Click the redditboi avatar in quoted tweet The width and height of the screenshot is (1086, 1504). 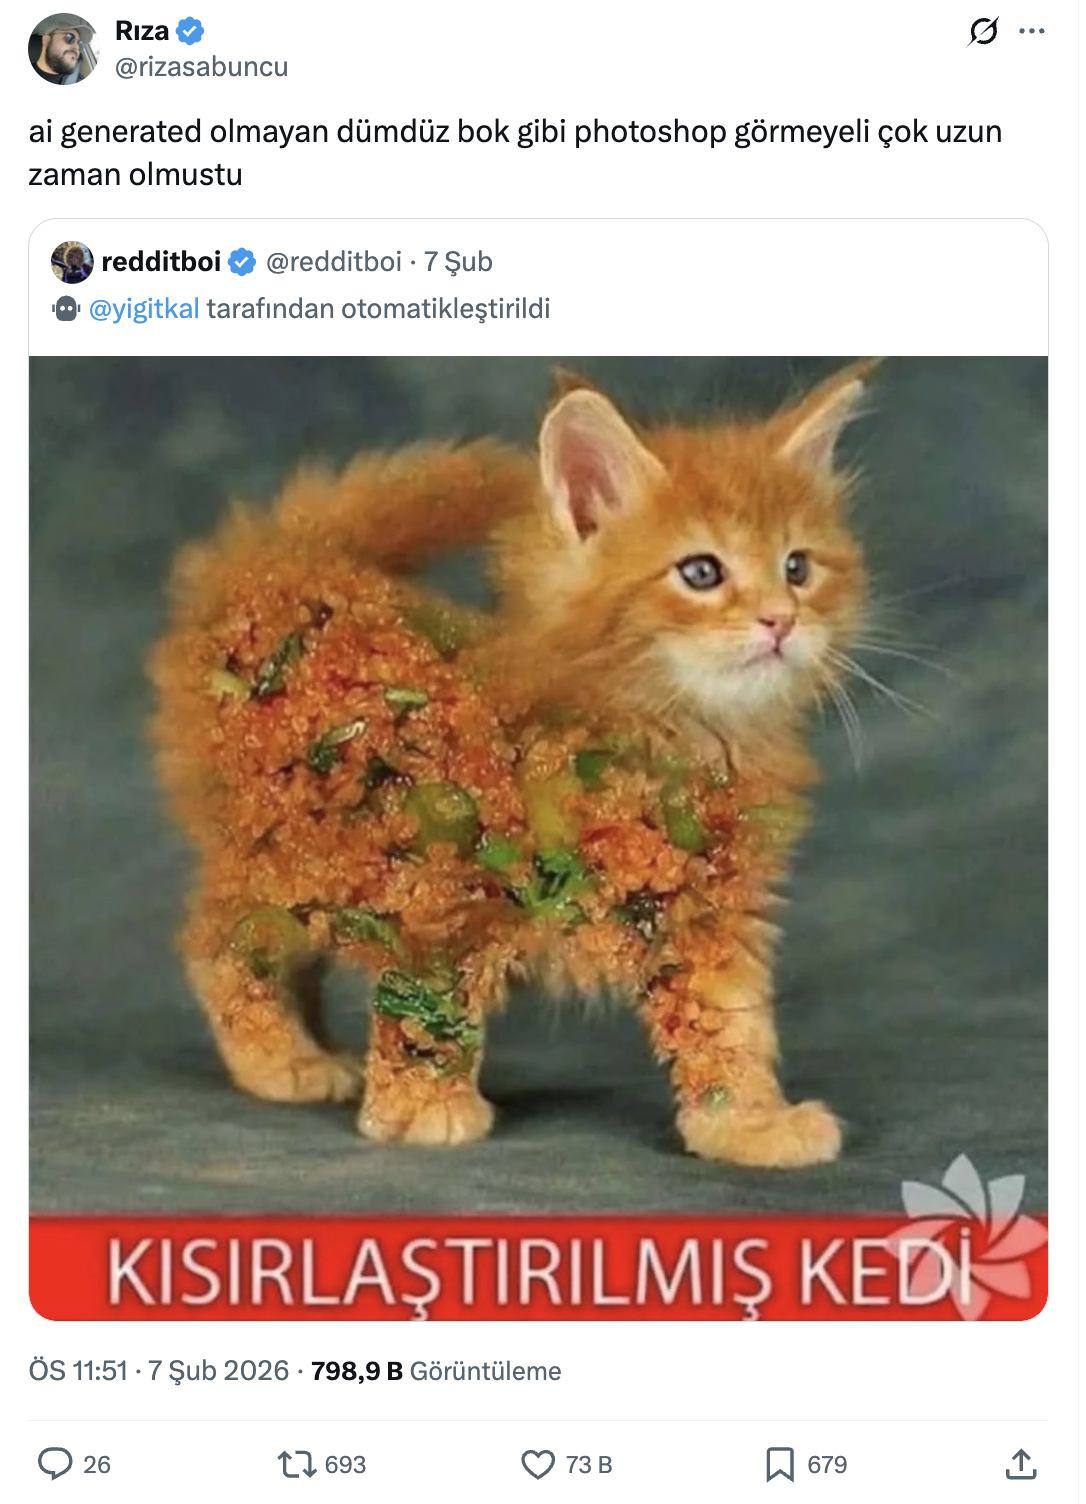pyautogui.click(x=72, y=262)
